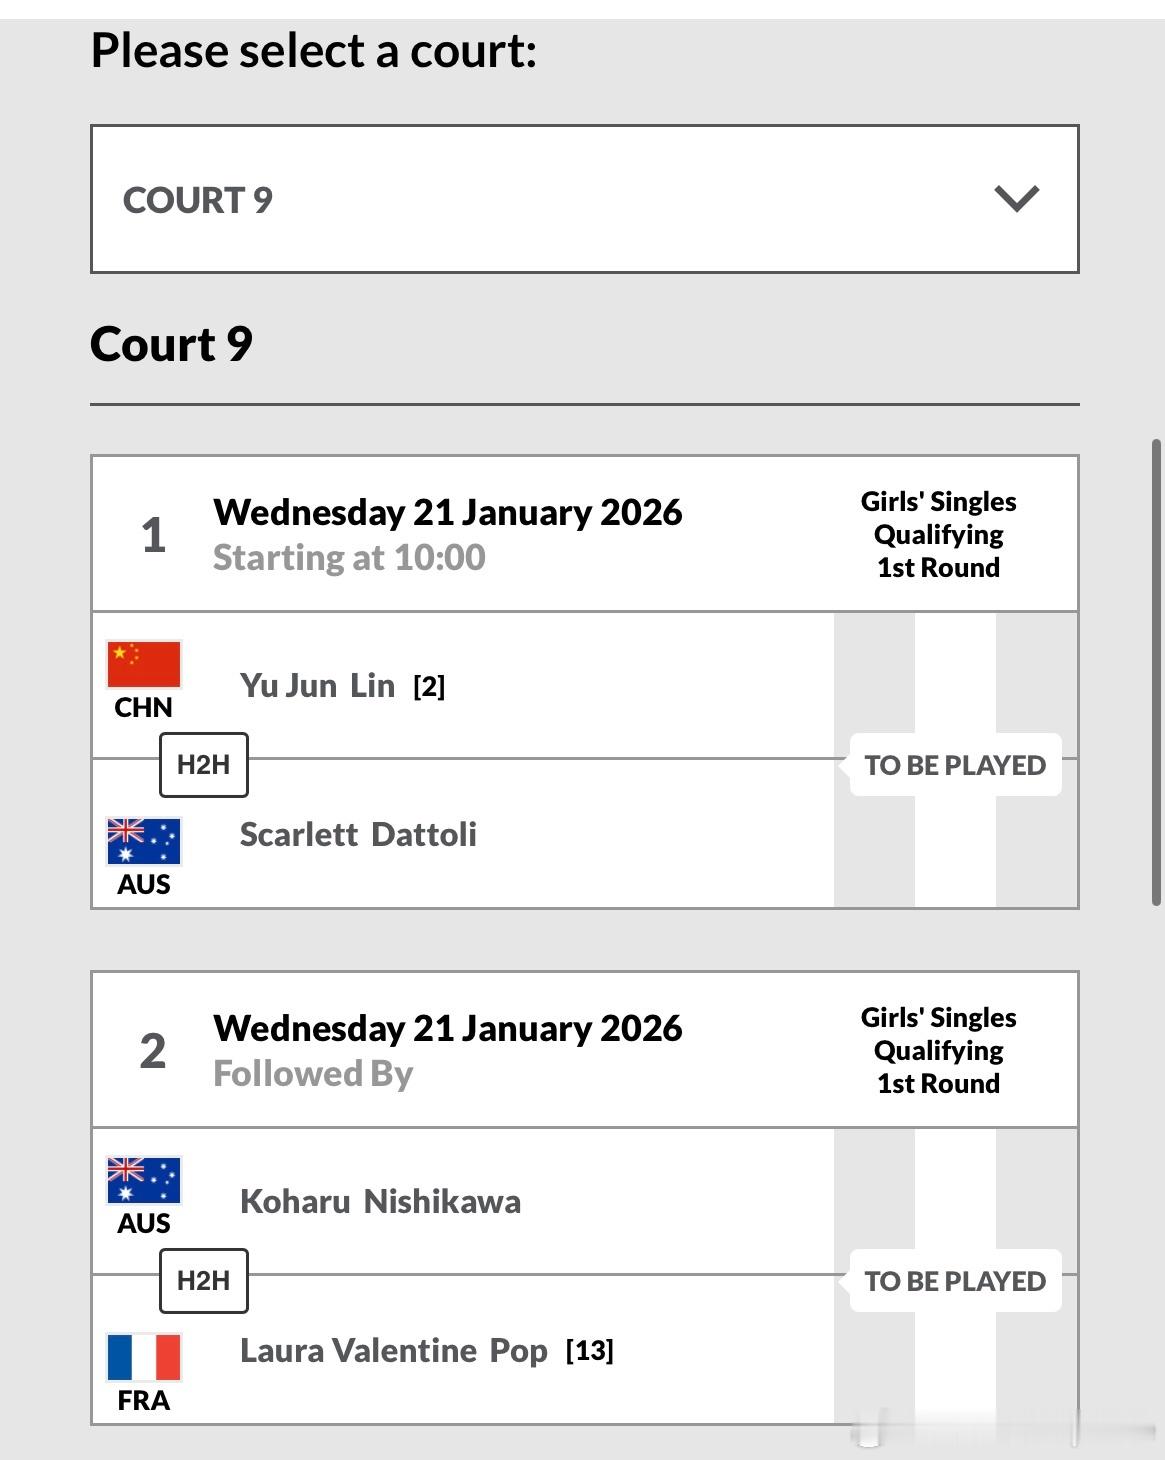
Task: Open H2H for Nishikawa vs Pop
Action: point(204,1280)
